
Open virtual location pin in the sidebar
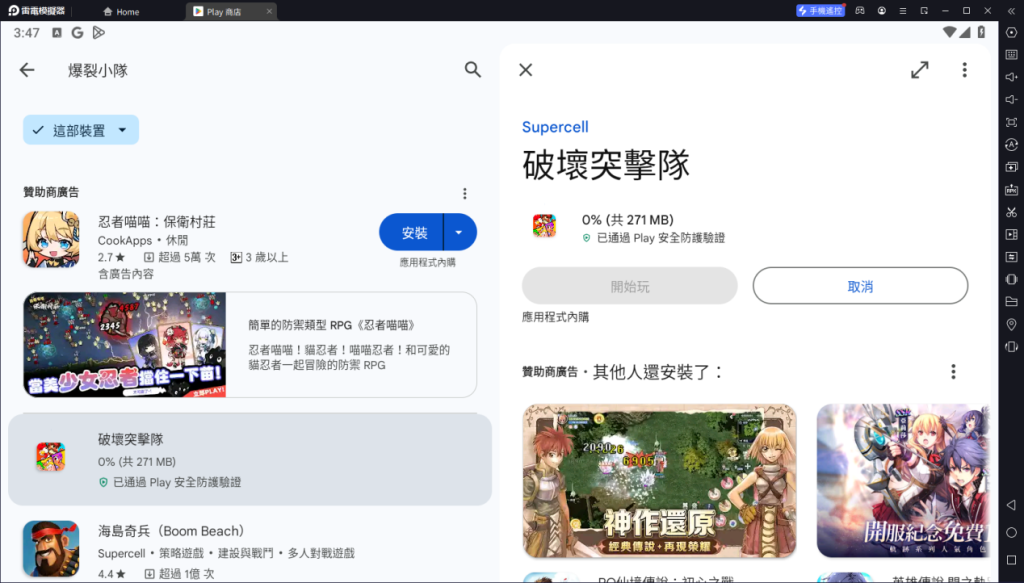coord(1012,324)
